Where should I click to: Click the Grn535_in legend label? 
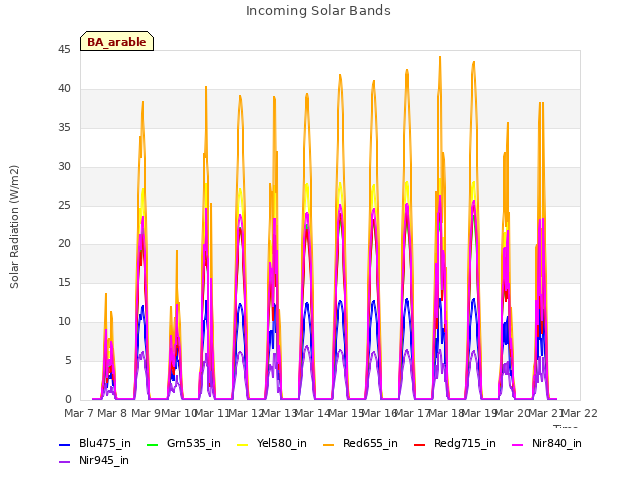[x=193, y=444]
